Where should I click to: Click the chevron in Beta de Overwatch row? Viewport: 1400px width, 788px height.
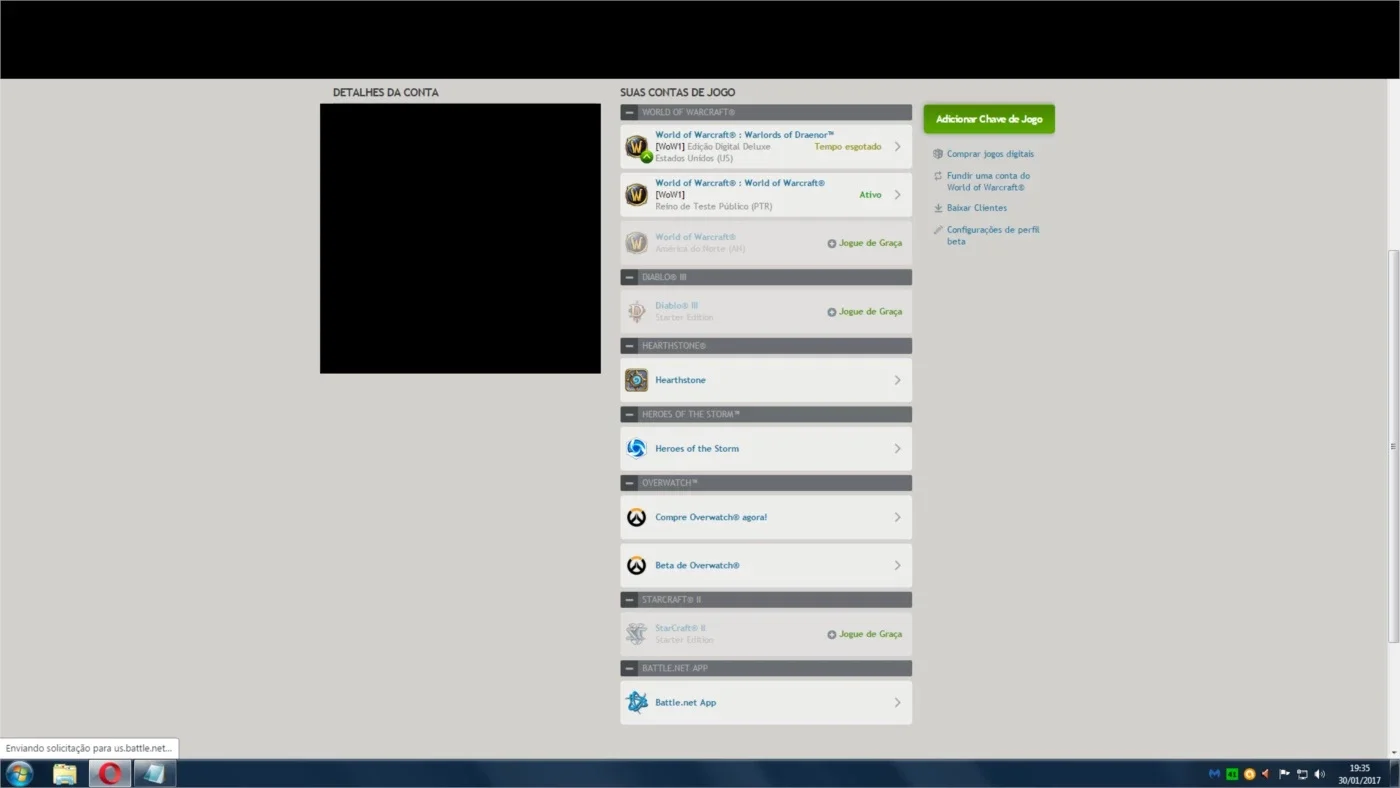897,566
